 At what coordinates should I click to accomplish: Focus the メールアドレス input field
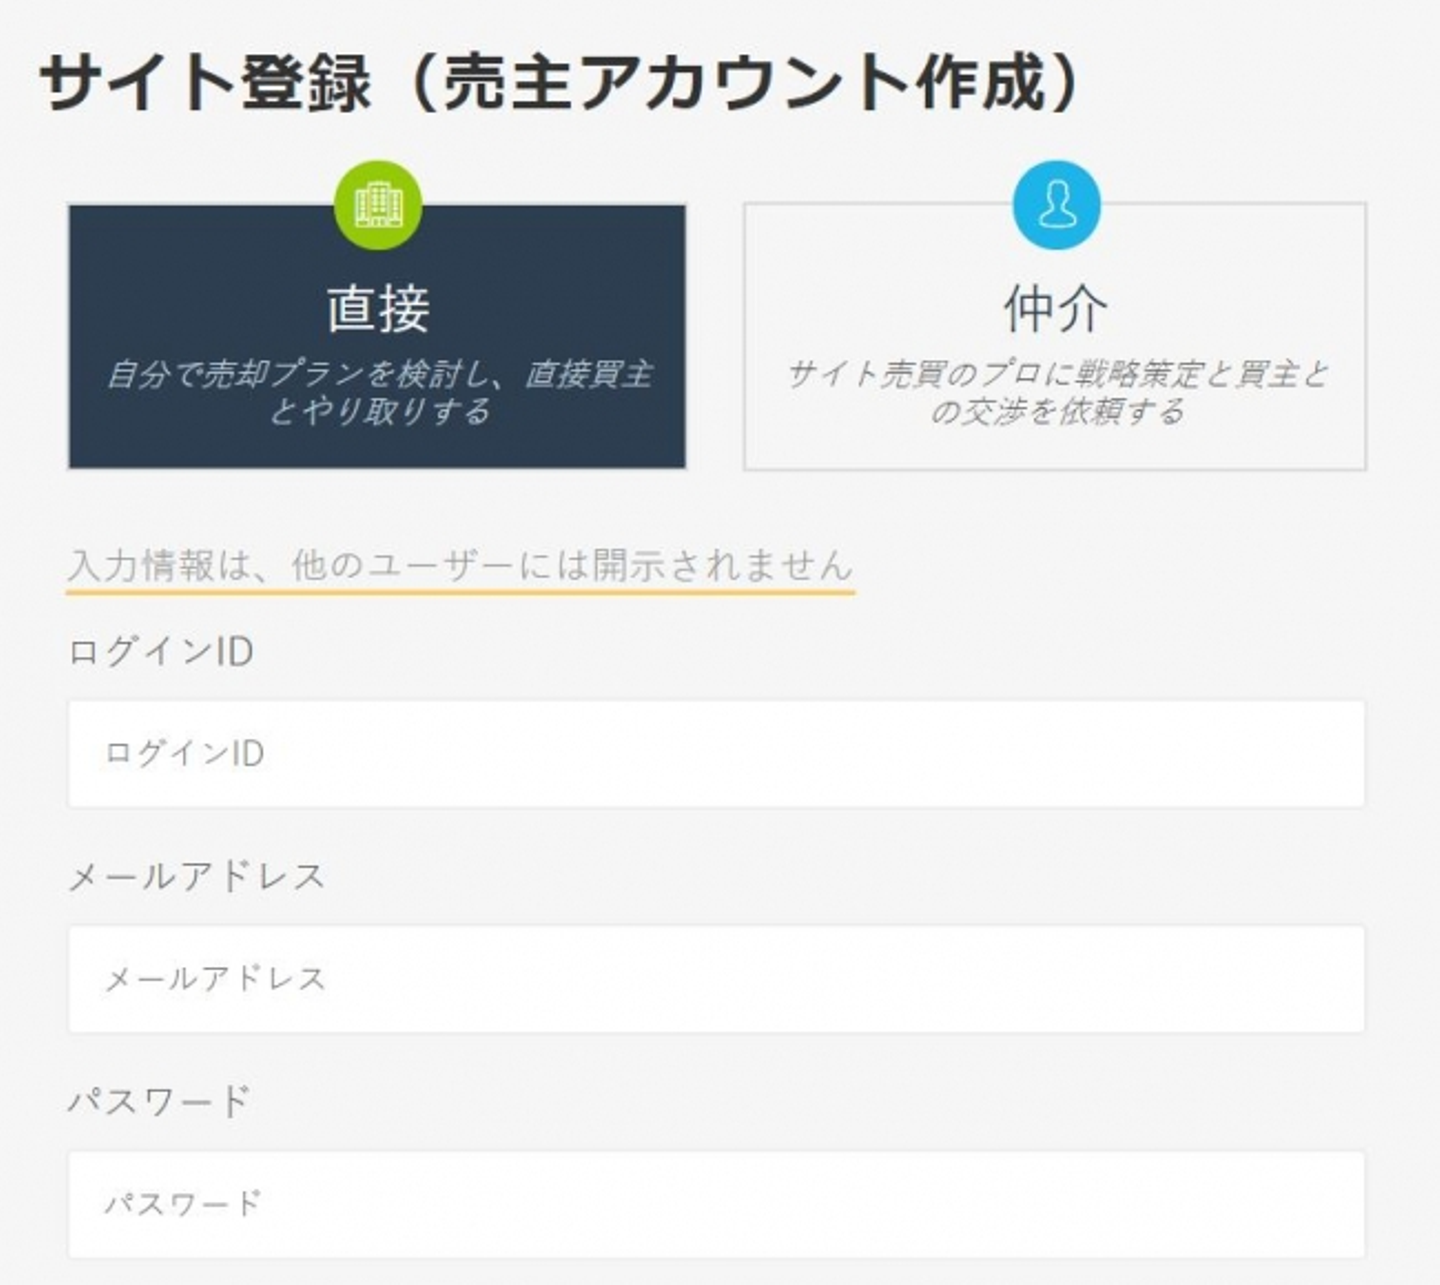click(x=716, y=979)
